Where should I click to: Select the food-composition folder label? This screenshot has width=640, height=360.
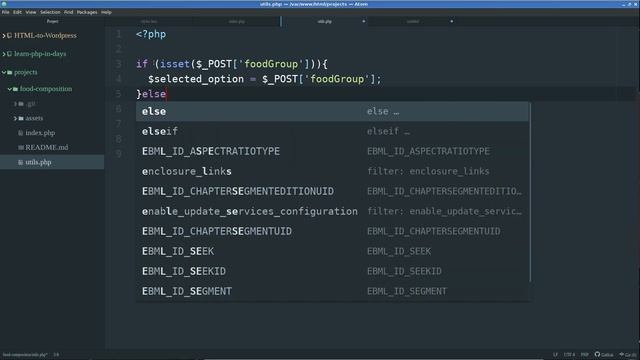tap(46, 89)
